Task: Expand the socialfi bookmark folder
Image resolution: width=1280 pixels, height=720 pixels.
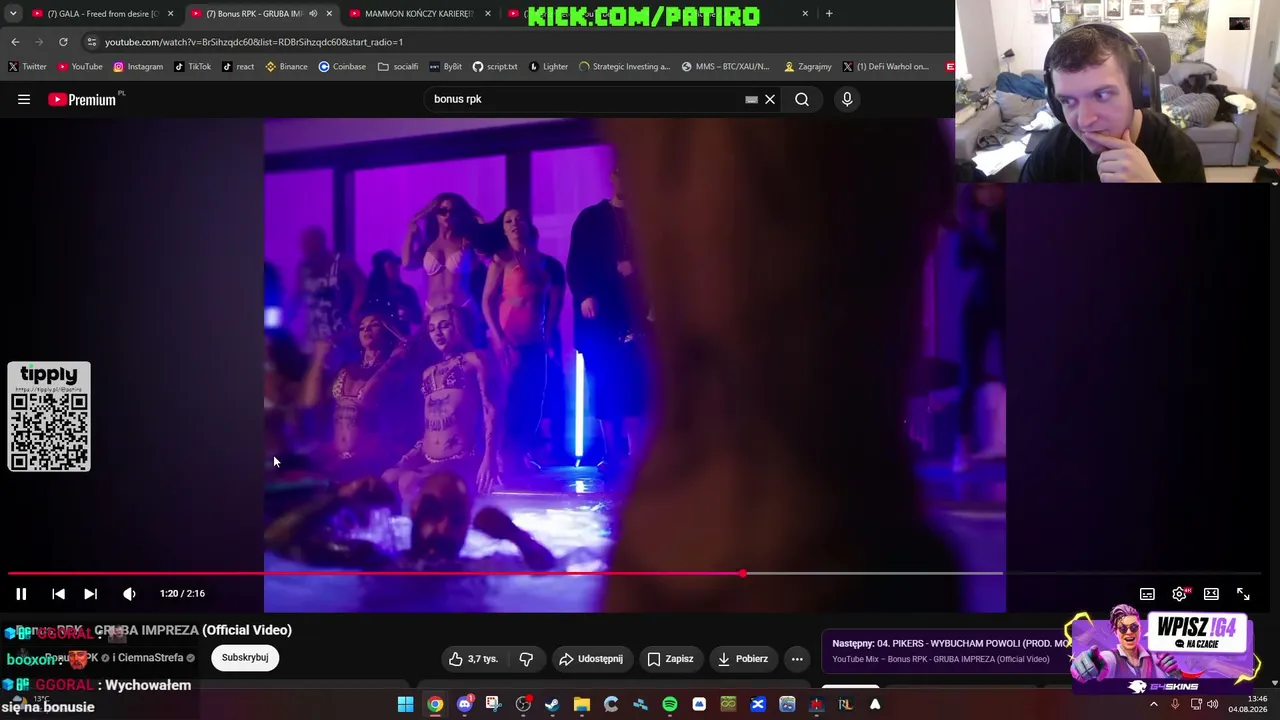Action: point(398,67)
